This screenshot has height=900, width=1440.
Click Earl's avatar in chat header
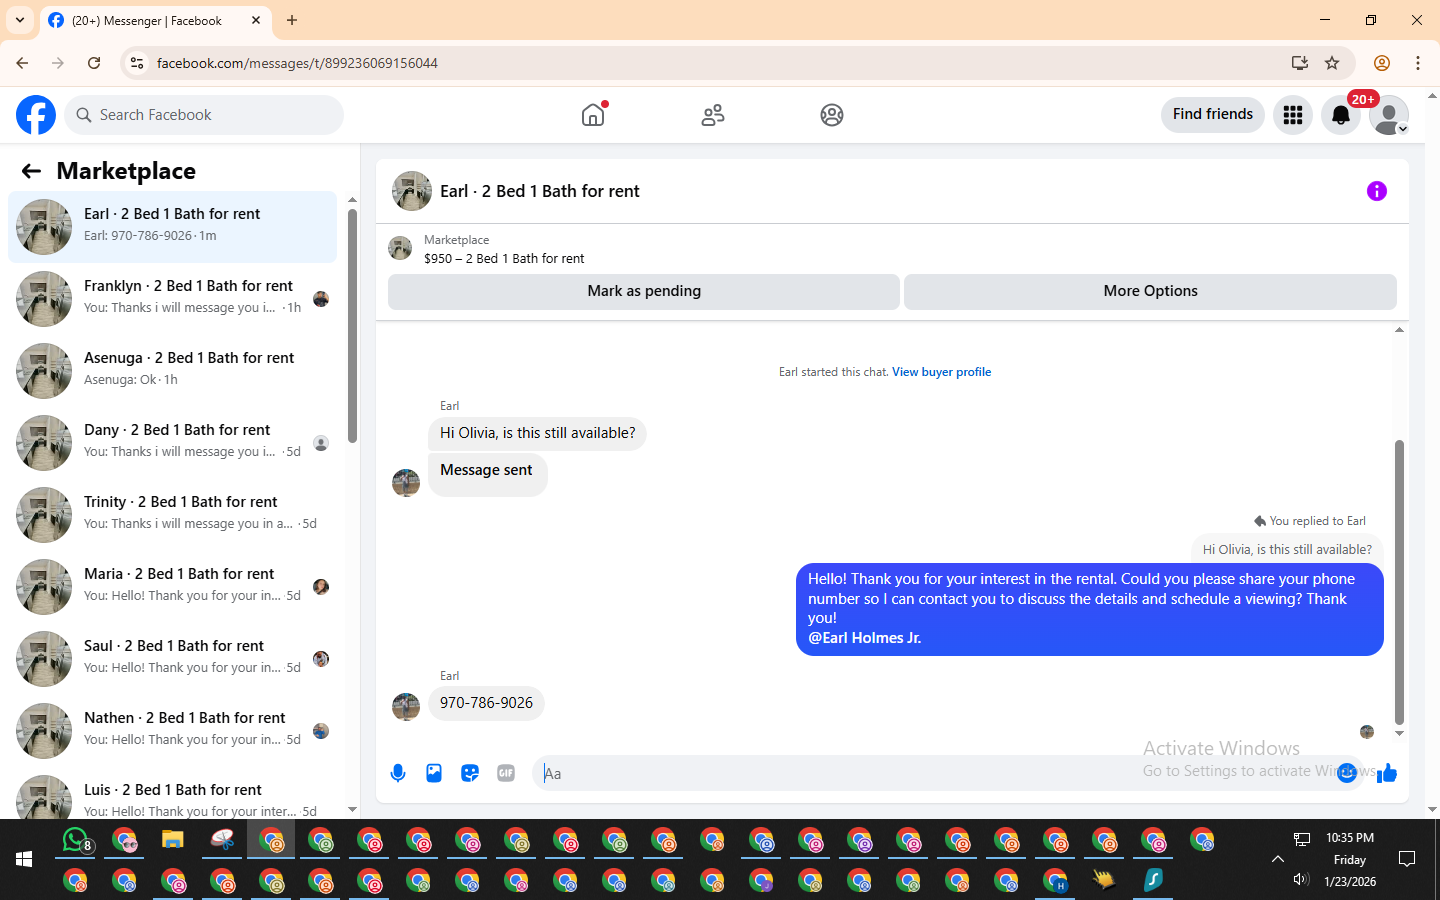click(412, 191)
